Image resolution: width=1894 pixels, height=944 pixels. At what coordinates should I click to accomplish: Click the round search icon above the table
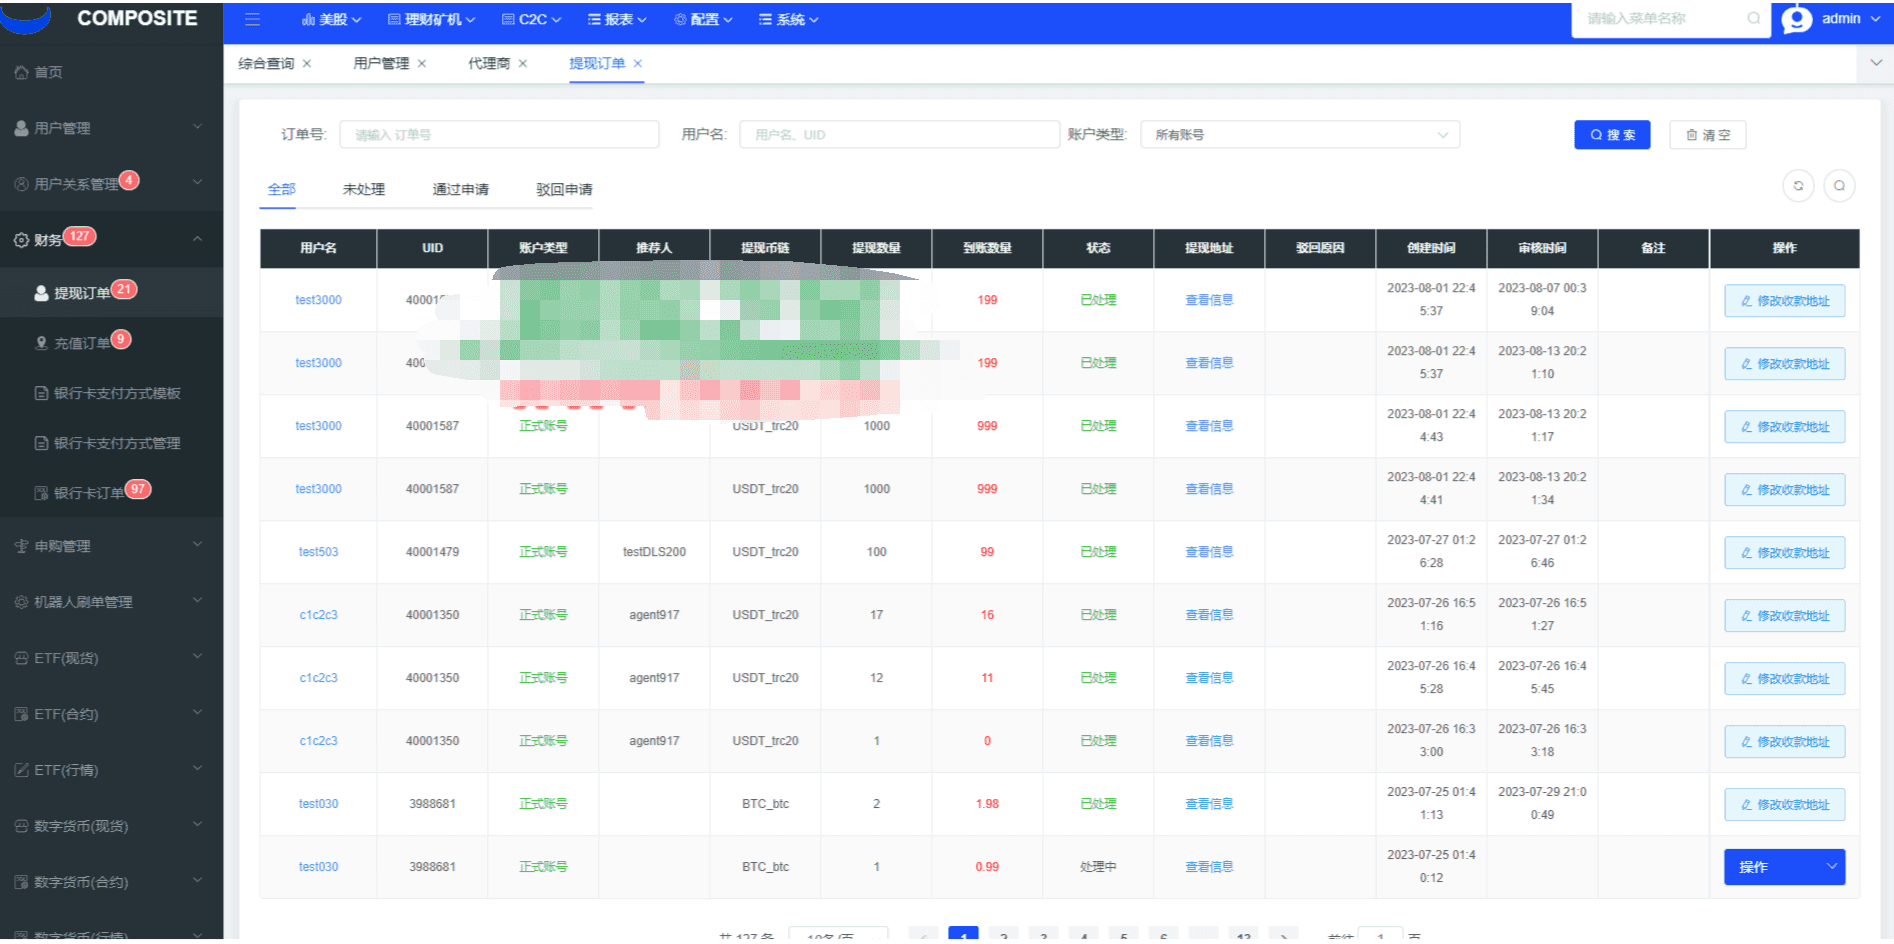[x=1839, y=186]
